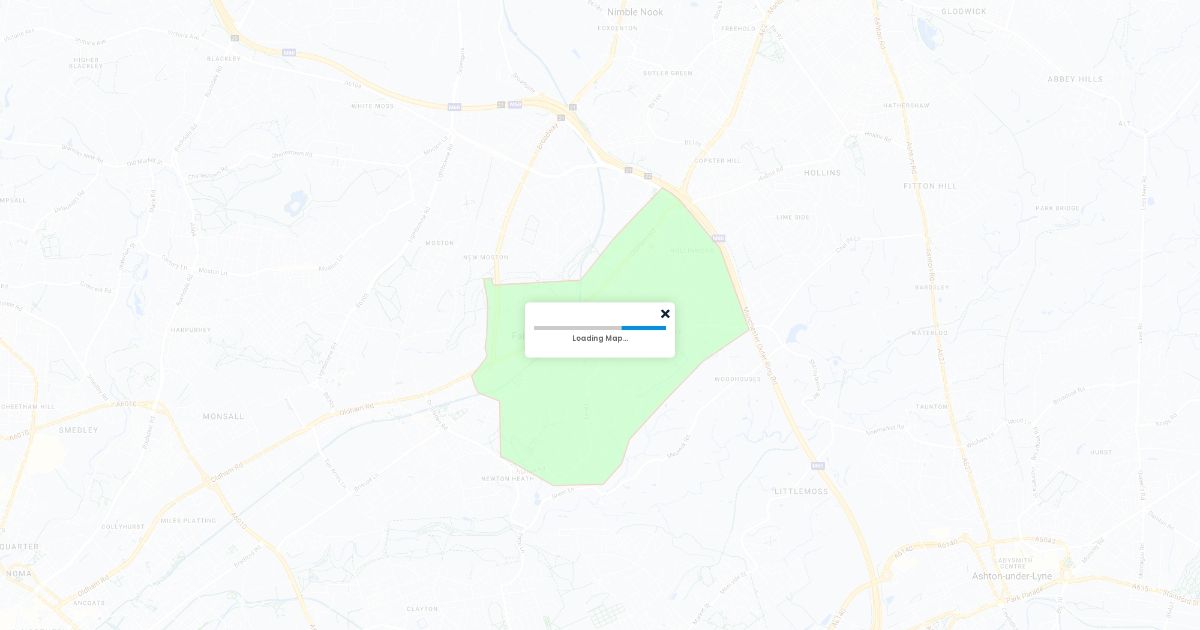Click the Fitton Hill map label
The width and height of the screenshot is (1200, 630).
930,186
